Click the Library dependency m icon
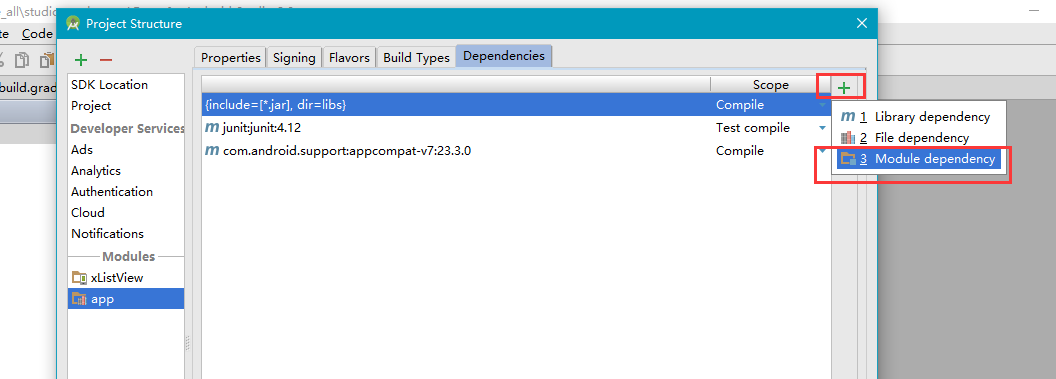This screenshot has width=1056, height=379. [848, 116]
